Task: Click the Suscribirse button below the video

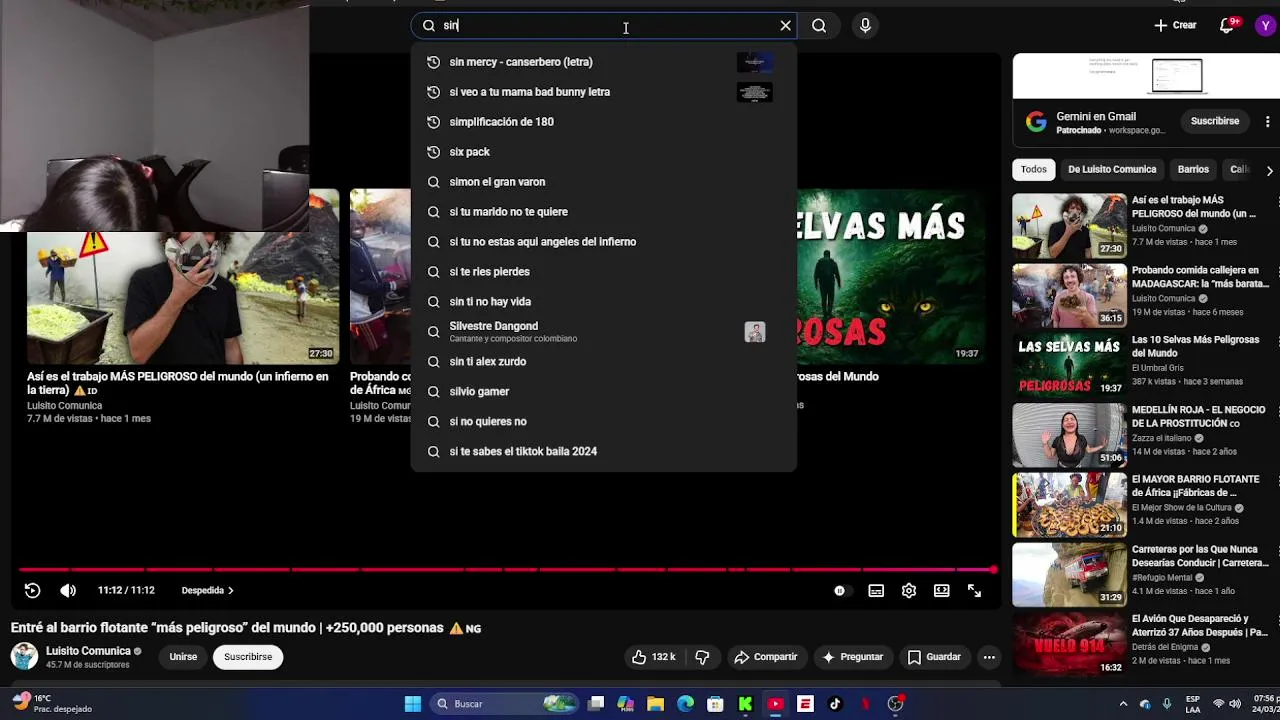Action: point(248,657)
